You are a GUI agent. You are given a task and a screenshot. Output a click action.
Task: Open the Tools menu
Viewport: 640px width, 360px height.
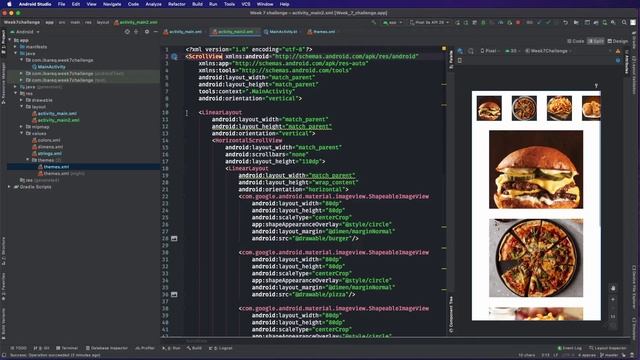tap(229, 4)
